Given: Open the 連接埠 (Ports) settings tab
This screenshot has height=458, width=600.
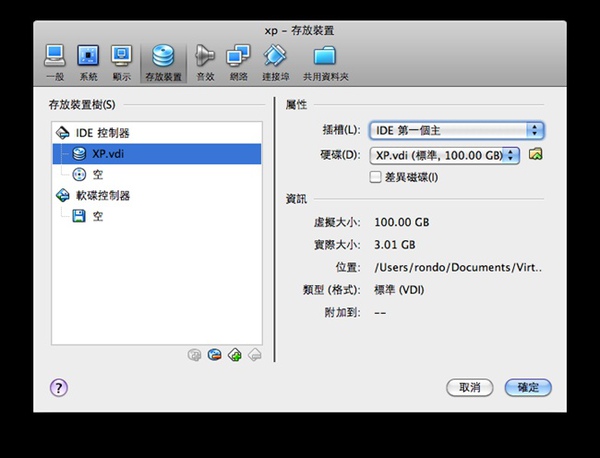Looking at the screenshot, I should 276,63.
